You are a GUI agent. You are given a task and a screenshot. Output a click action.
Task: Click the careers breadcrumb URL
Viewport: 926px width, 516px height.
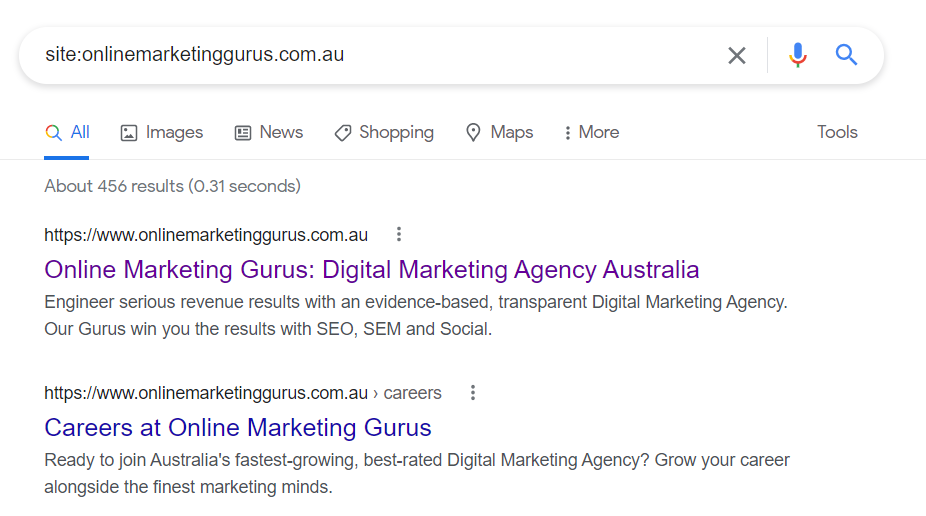coord(243,393)
